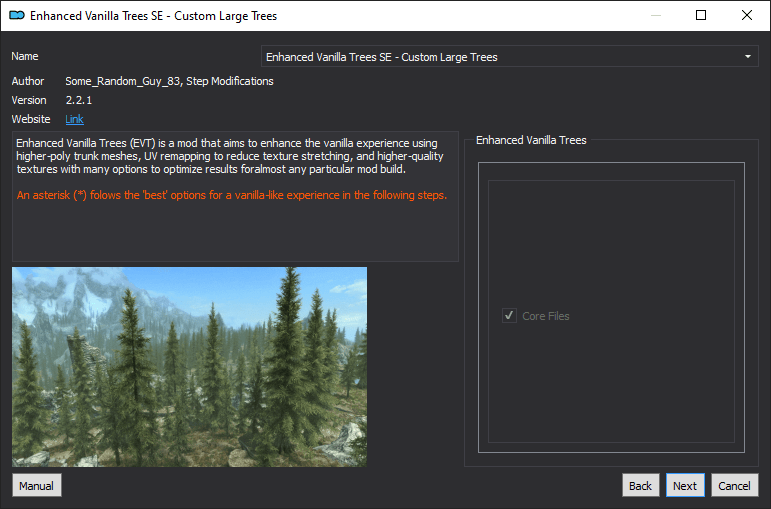Viewport: 771px width, 509px height.
Task: Click the orange asterisk note text
Action: (232, 195)
